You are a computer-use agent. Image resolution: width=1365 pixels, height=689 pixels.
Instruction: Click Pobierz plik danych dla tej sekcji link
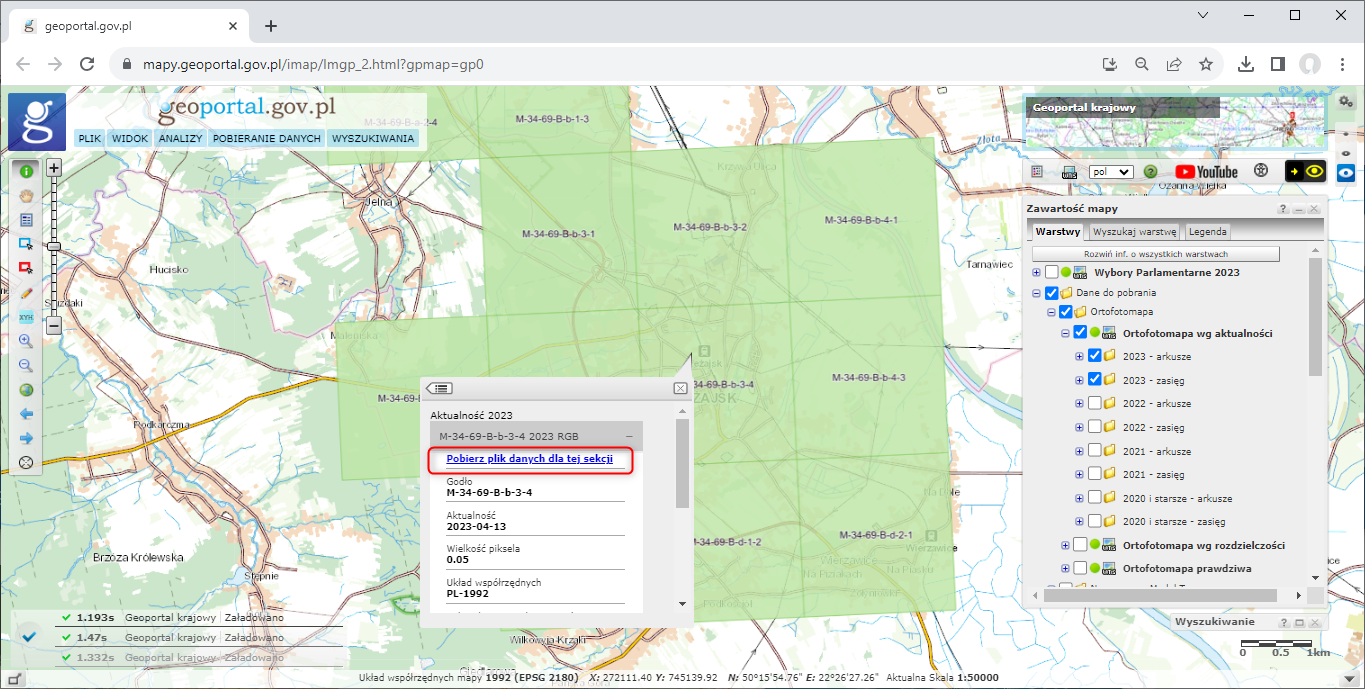point(529,459)
